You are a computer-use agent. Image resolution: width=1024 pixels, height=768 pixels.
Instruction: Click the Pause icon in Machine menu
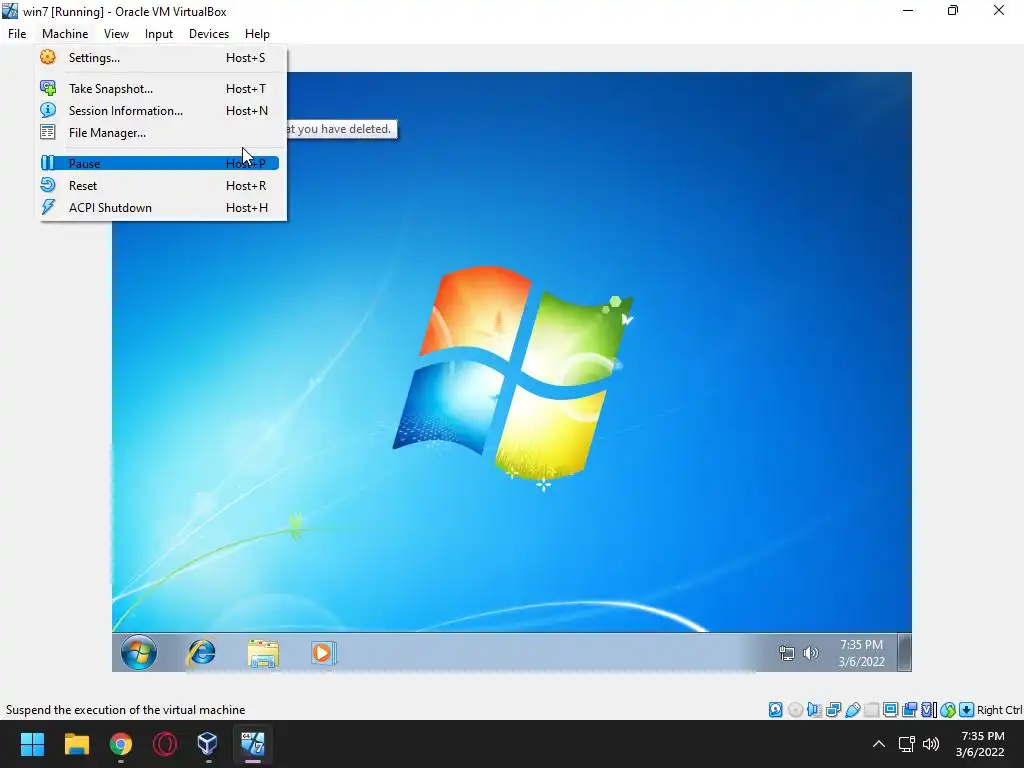(48, 163)
